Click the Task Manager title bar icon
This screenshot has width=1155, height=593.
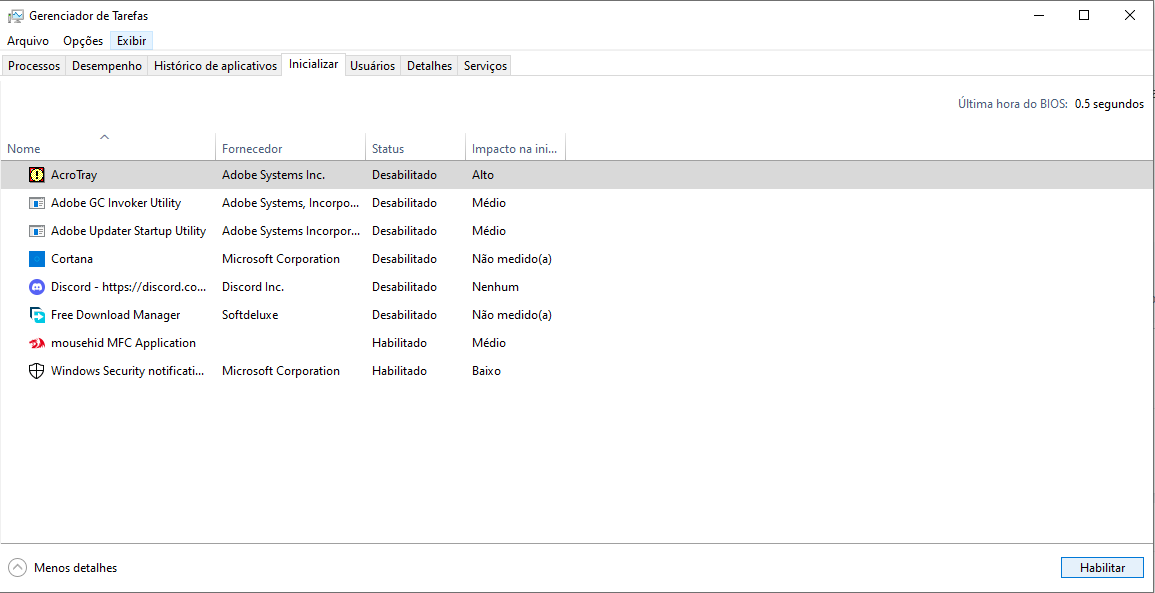(15, 15)
